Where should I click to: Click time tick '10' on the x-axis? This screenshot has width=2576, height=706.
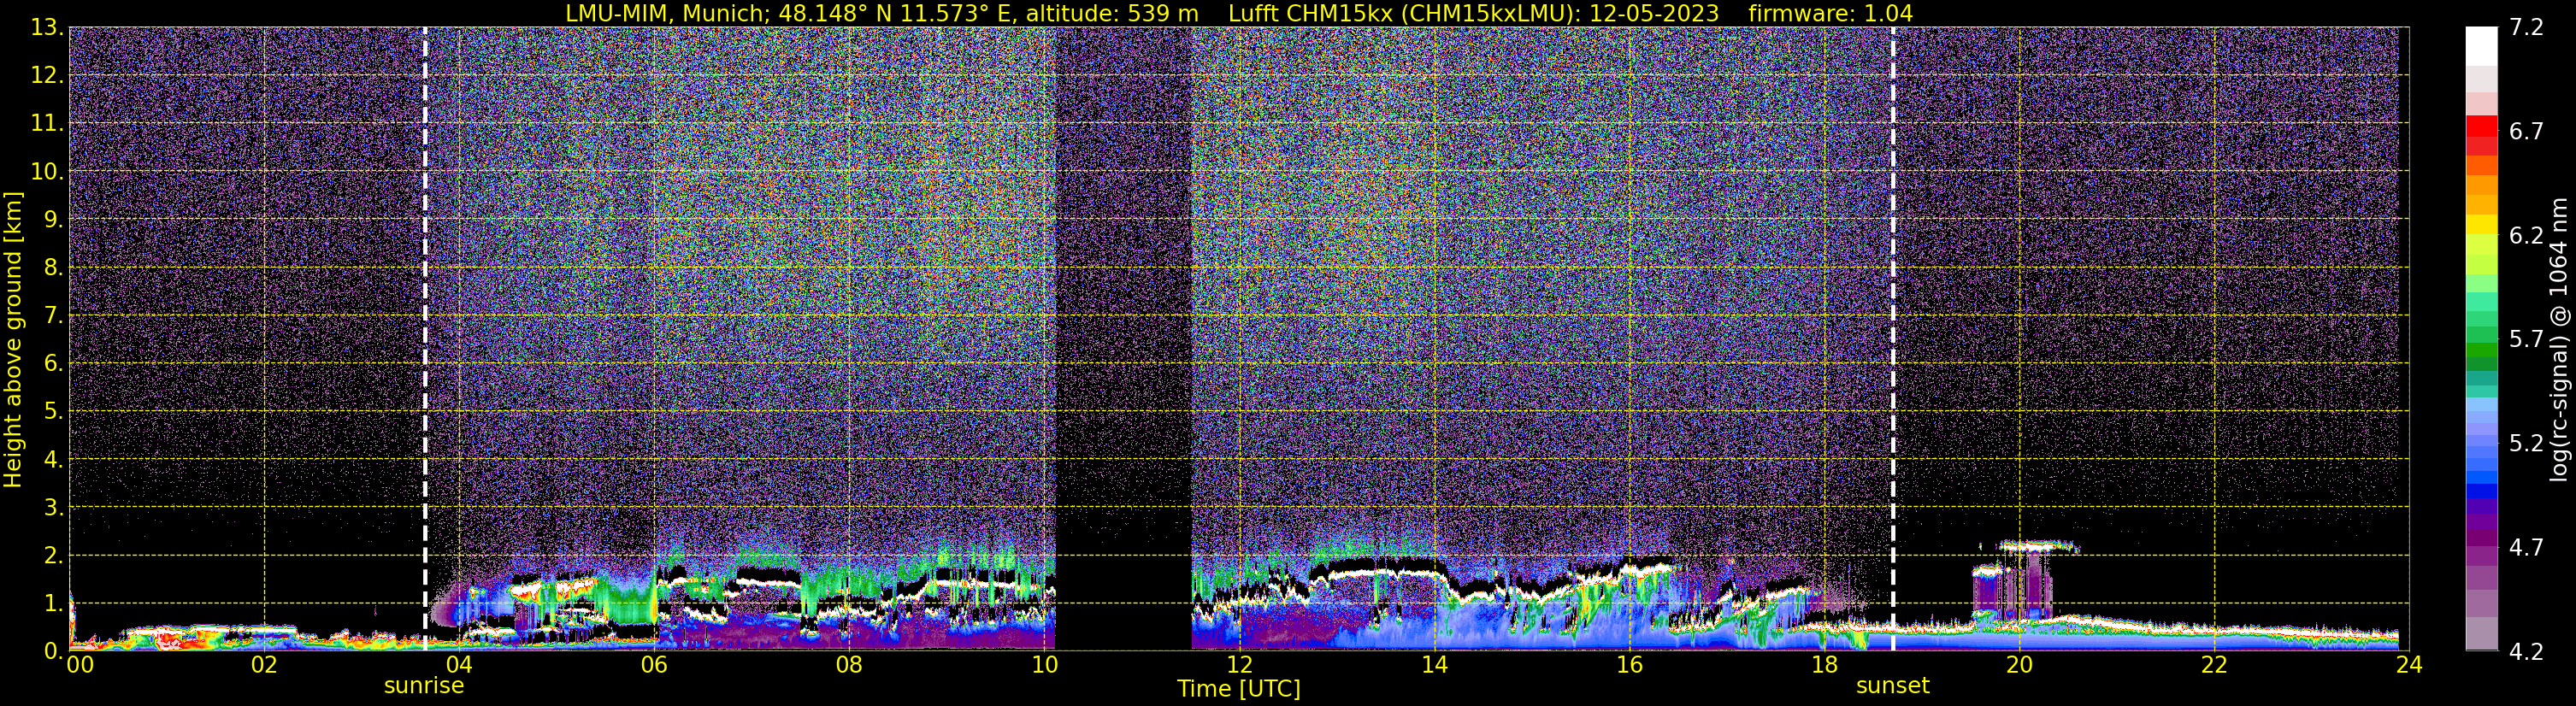(1043, 665)
